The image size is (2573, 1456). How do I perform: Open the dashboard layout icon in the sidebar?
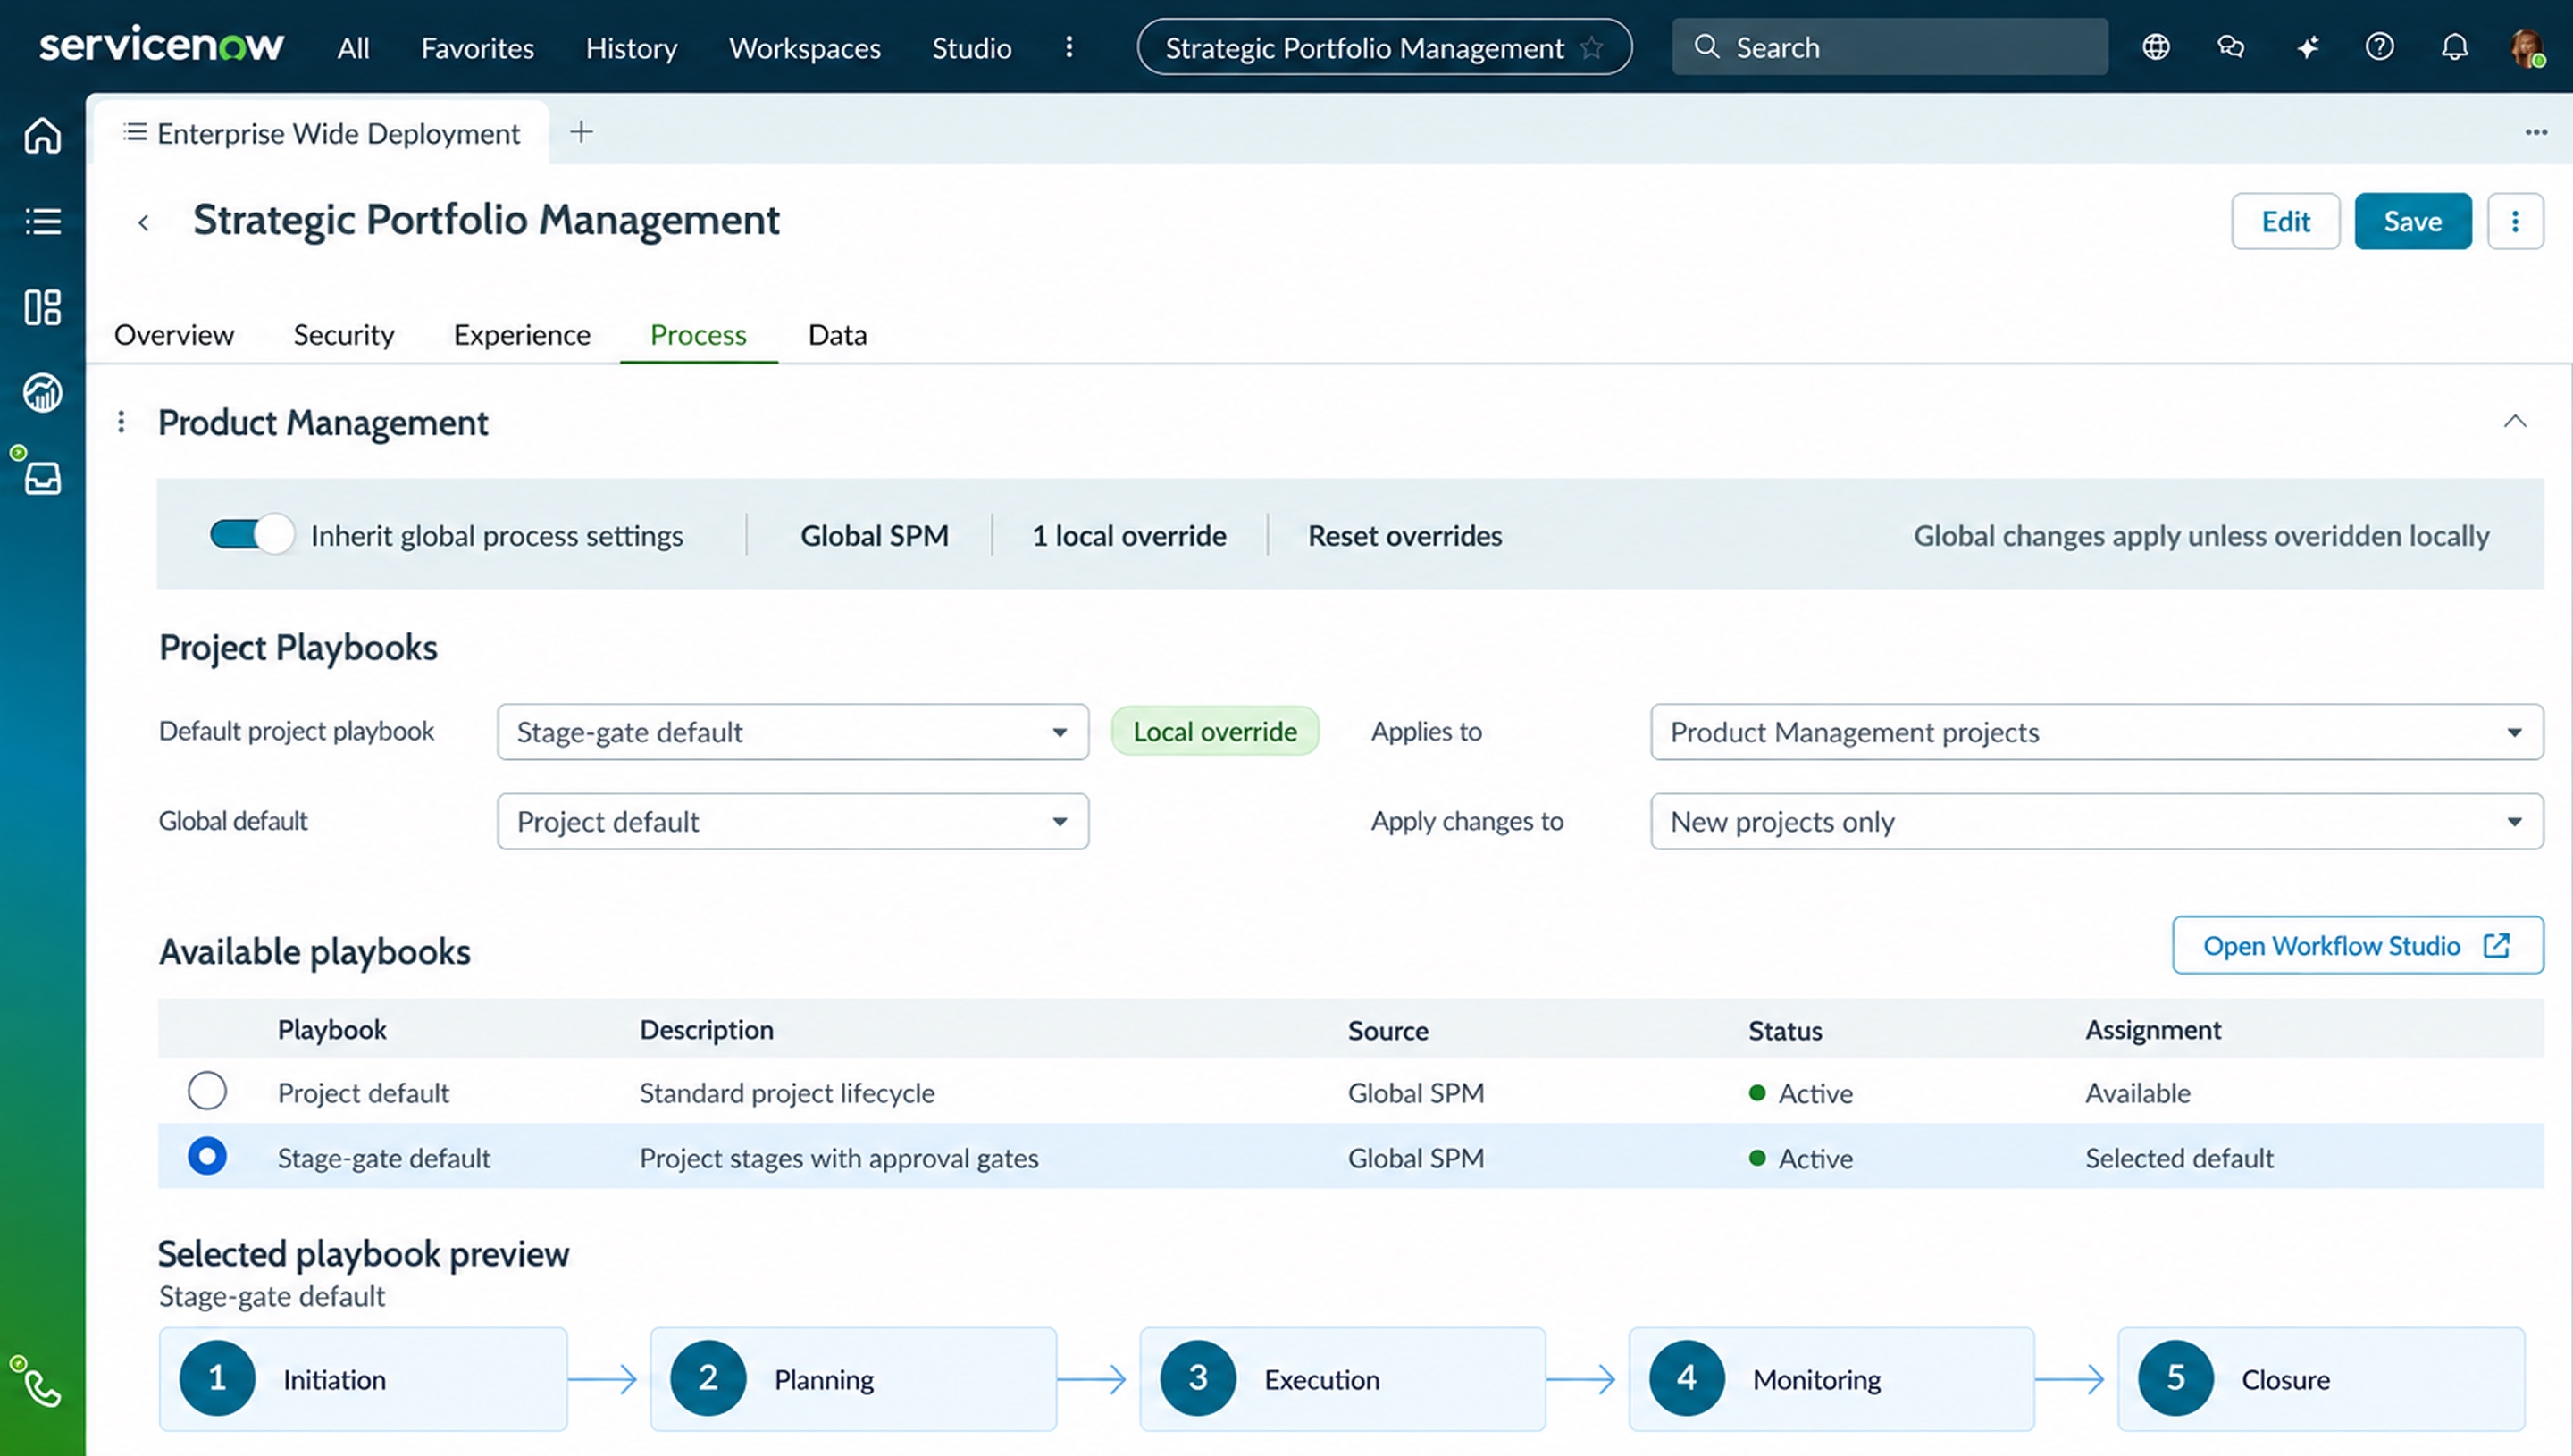pyautogui.click(x=42, y=307)
